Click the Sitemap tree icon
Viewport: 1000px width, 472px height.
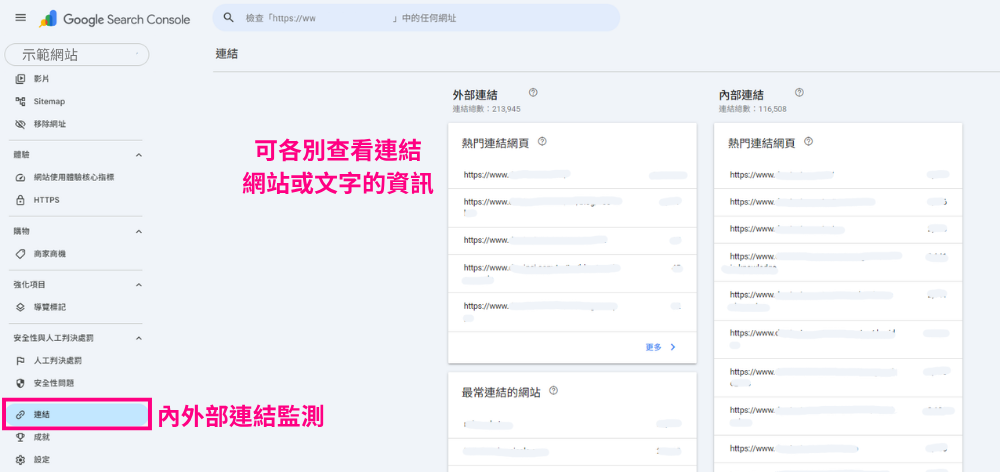point(20,101)
